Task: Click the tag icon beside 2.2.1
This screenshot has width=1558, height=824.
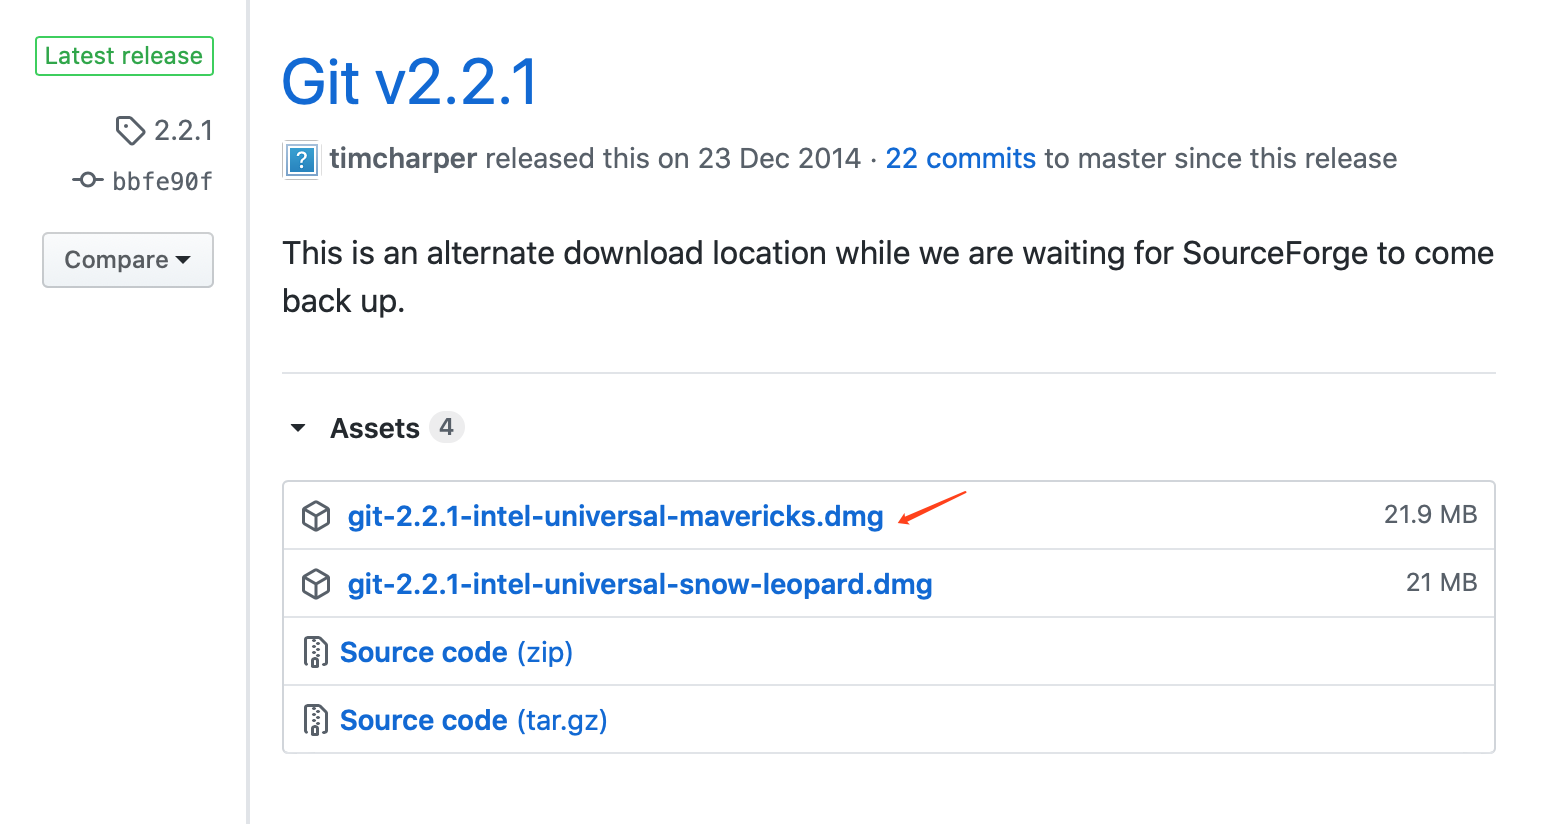Action: 130,130
